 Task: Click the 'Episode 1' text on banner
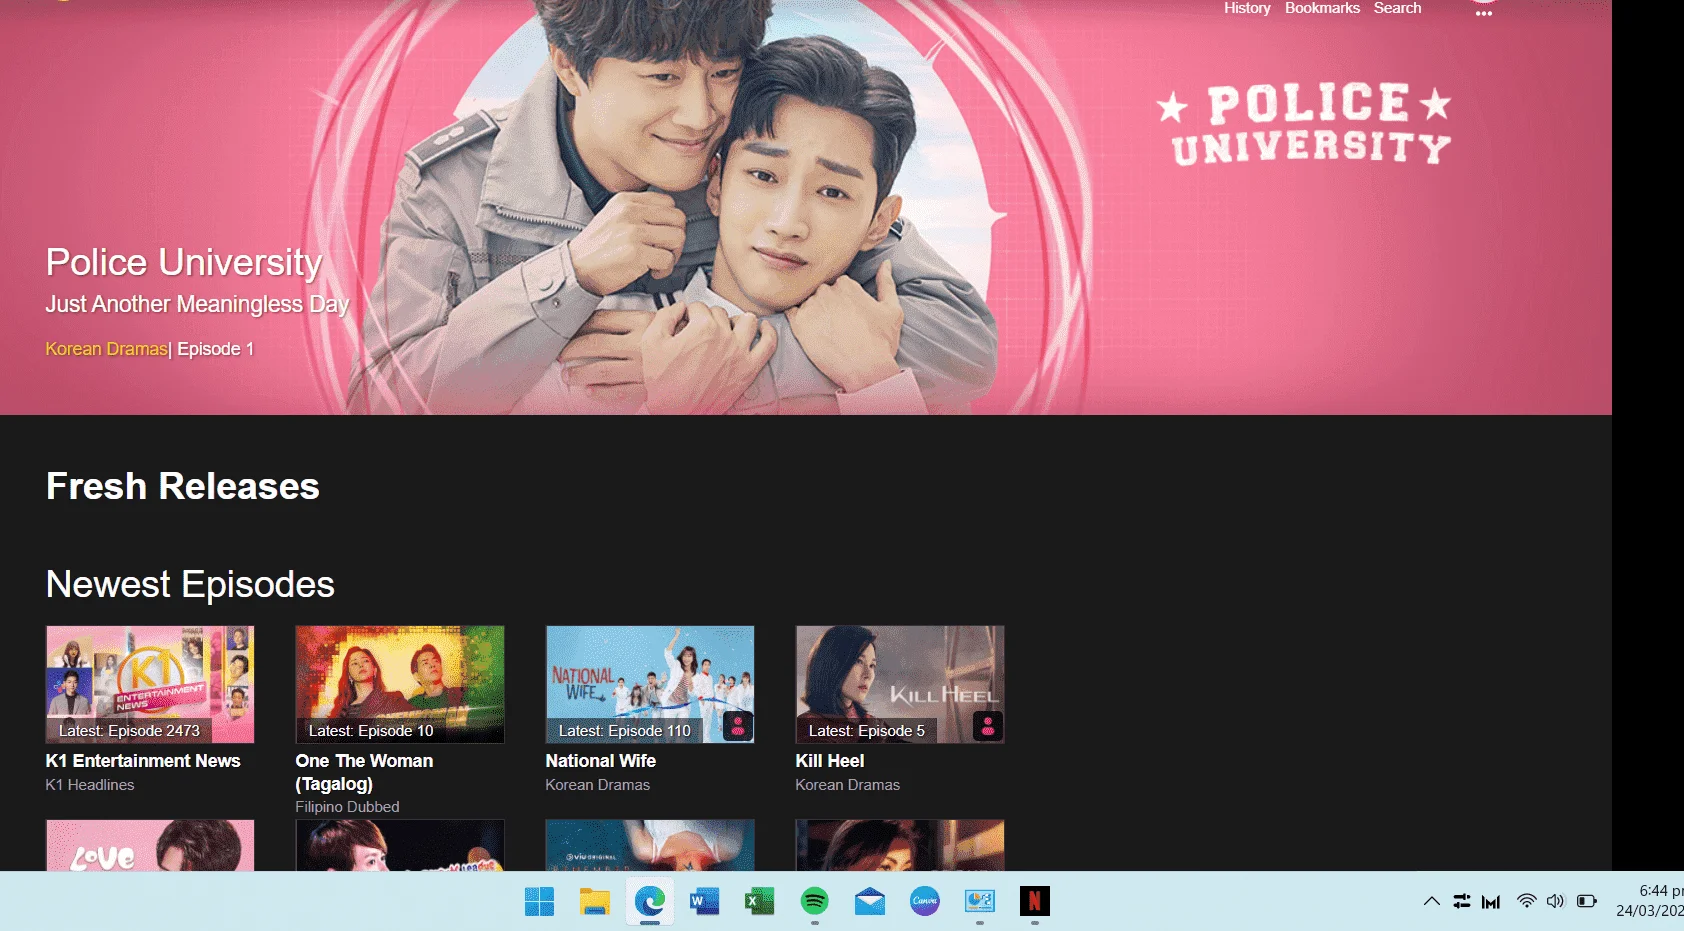point(215,349)
